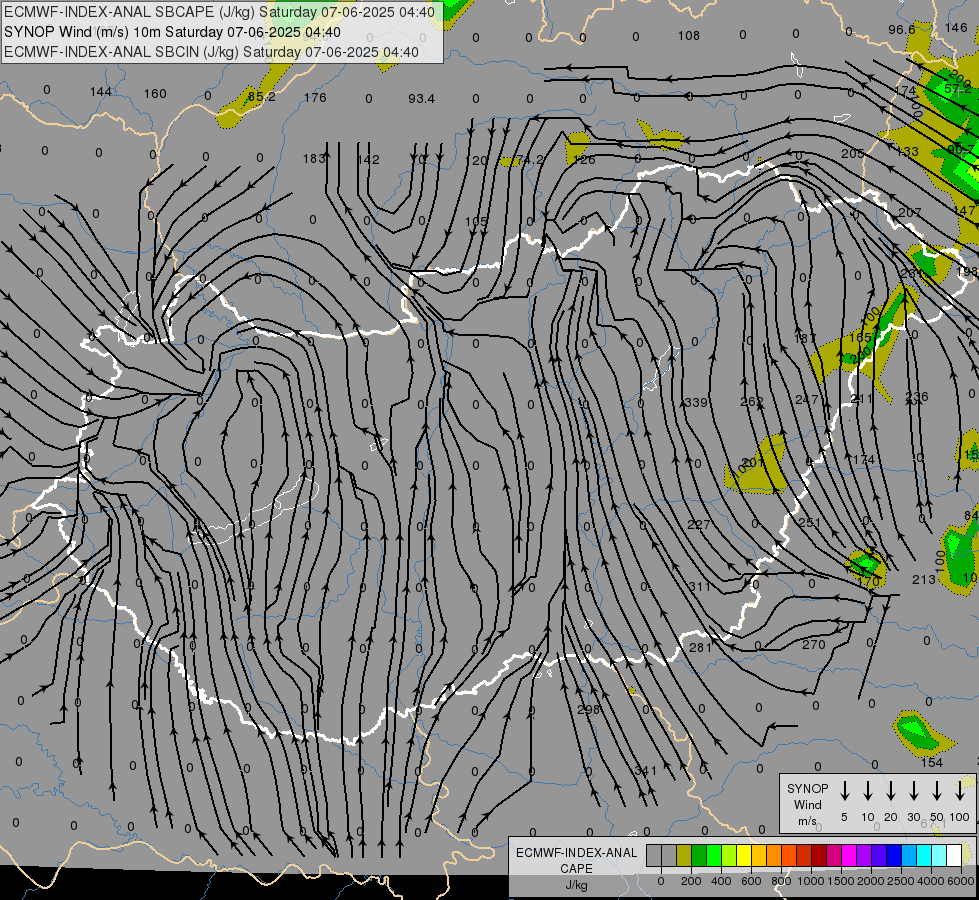The height and width of the screenshot is (900, 979).
Task: Click the map value 93.4
Action: click(x=421, y=99)
